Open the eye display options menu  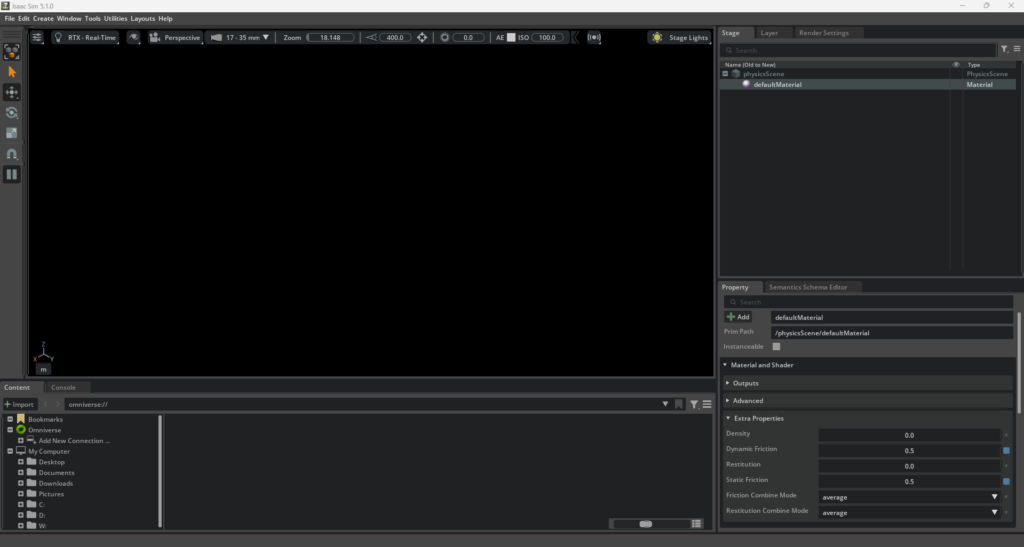[x=133, y=37]
